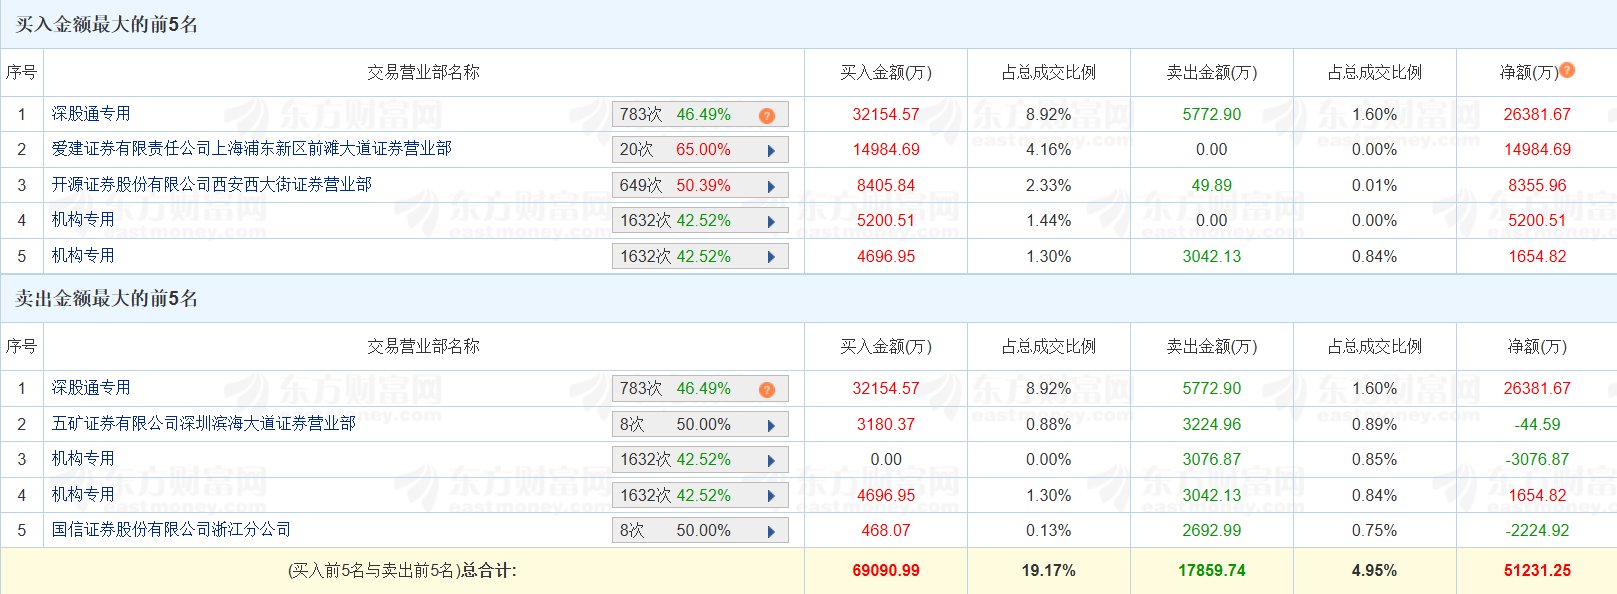Click blue arrow in 开源证券 row

(771, 187)
